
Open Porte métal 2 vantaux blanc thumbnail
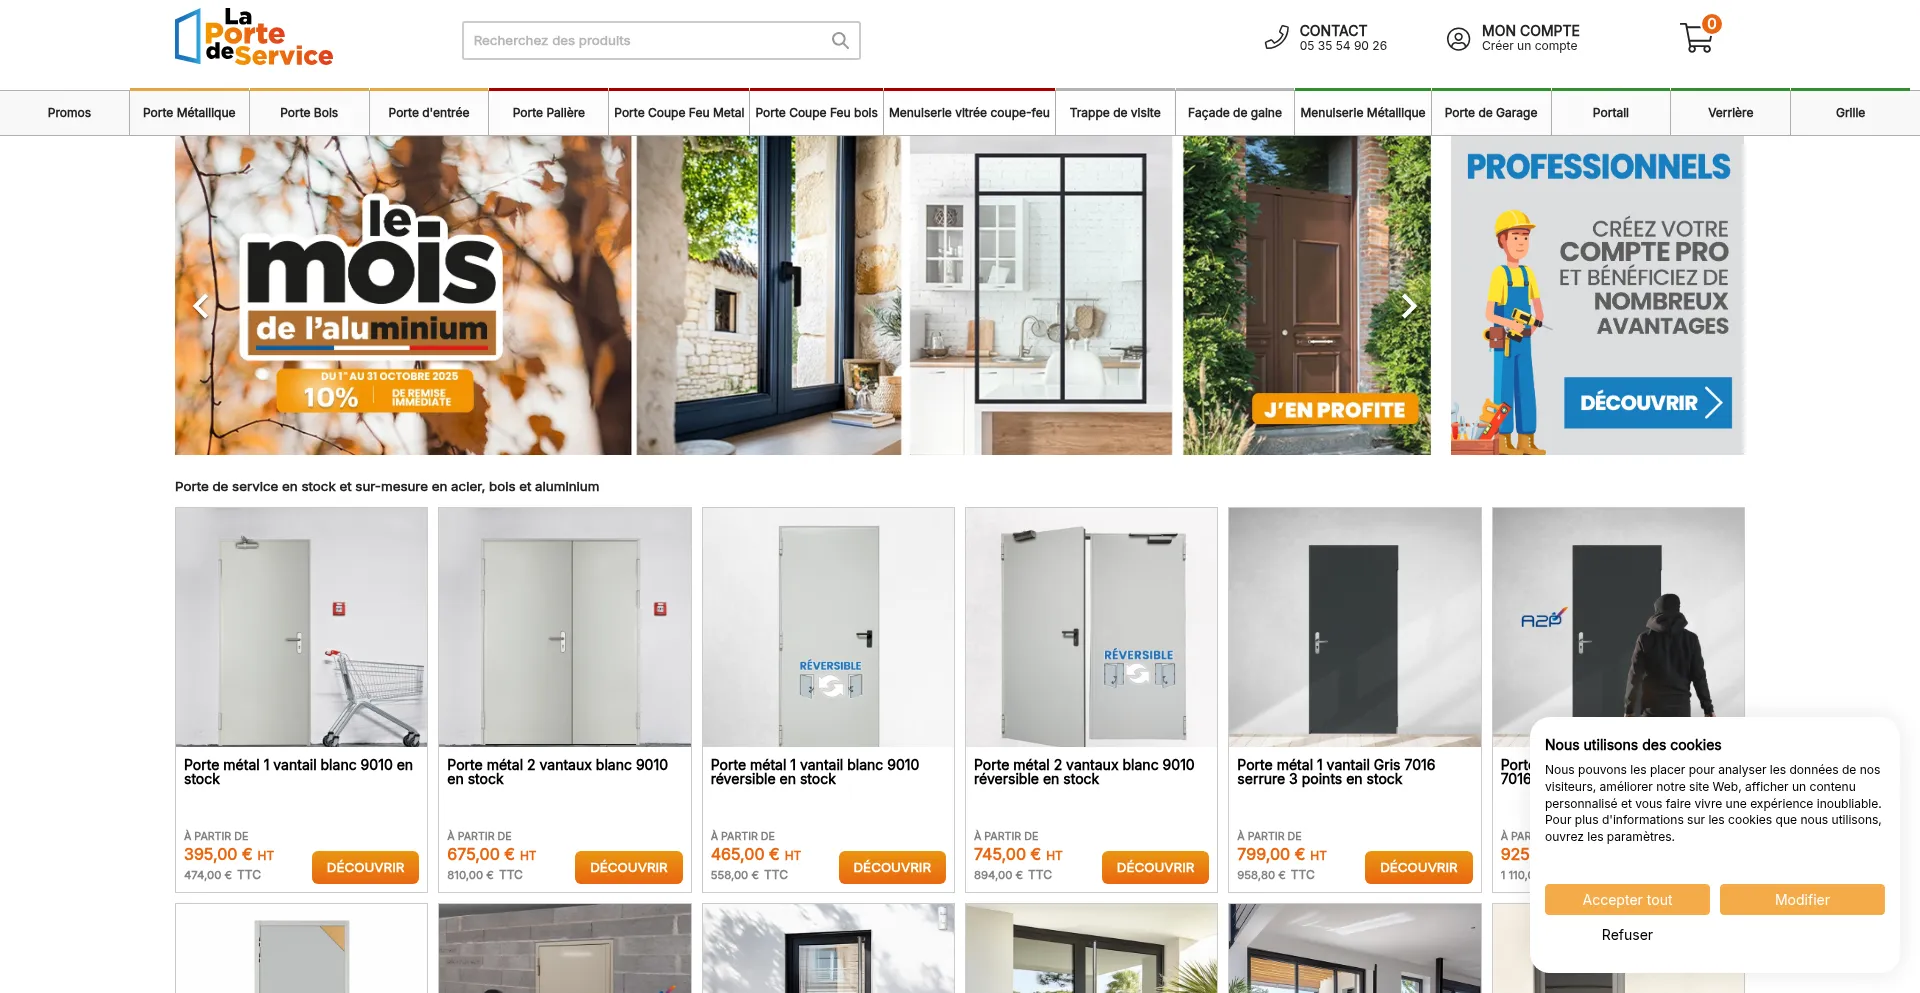[x=564, y=627]
